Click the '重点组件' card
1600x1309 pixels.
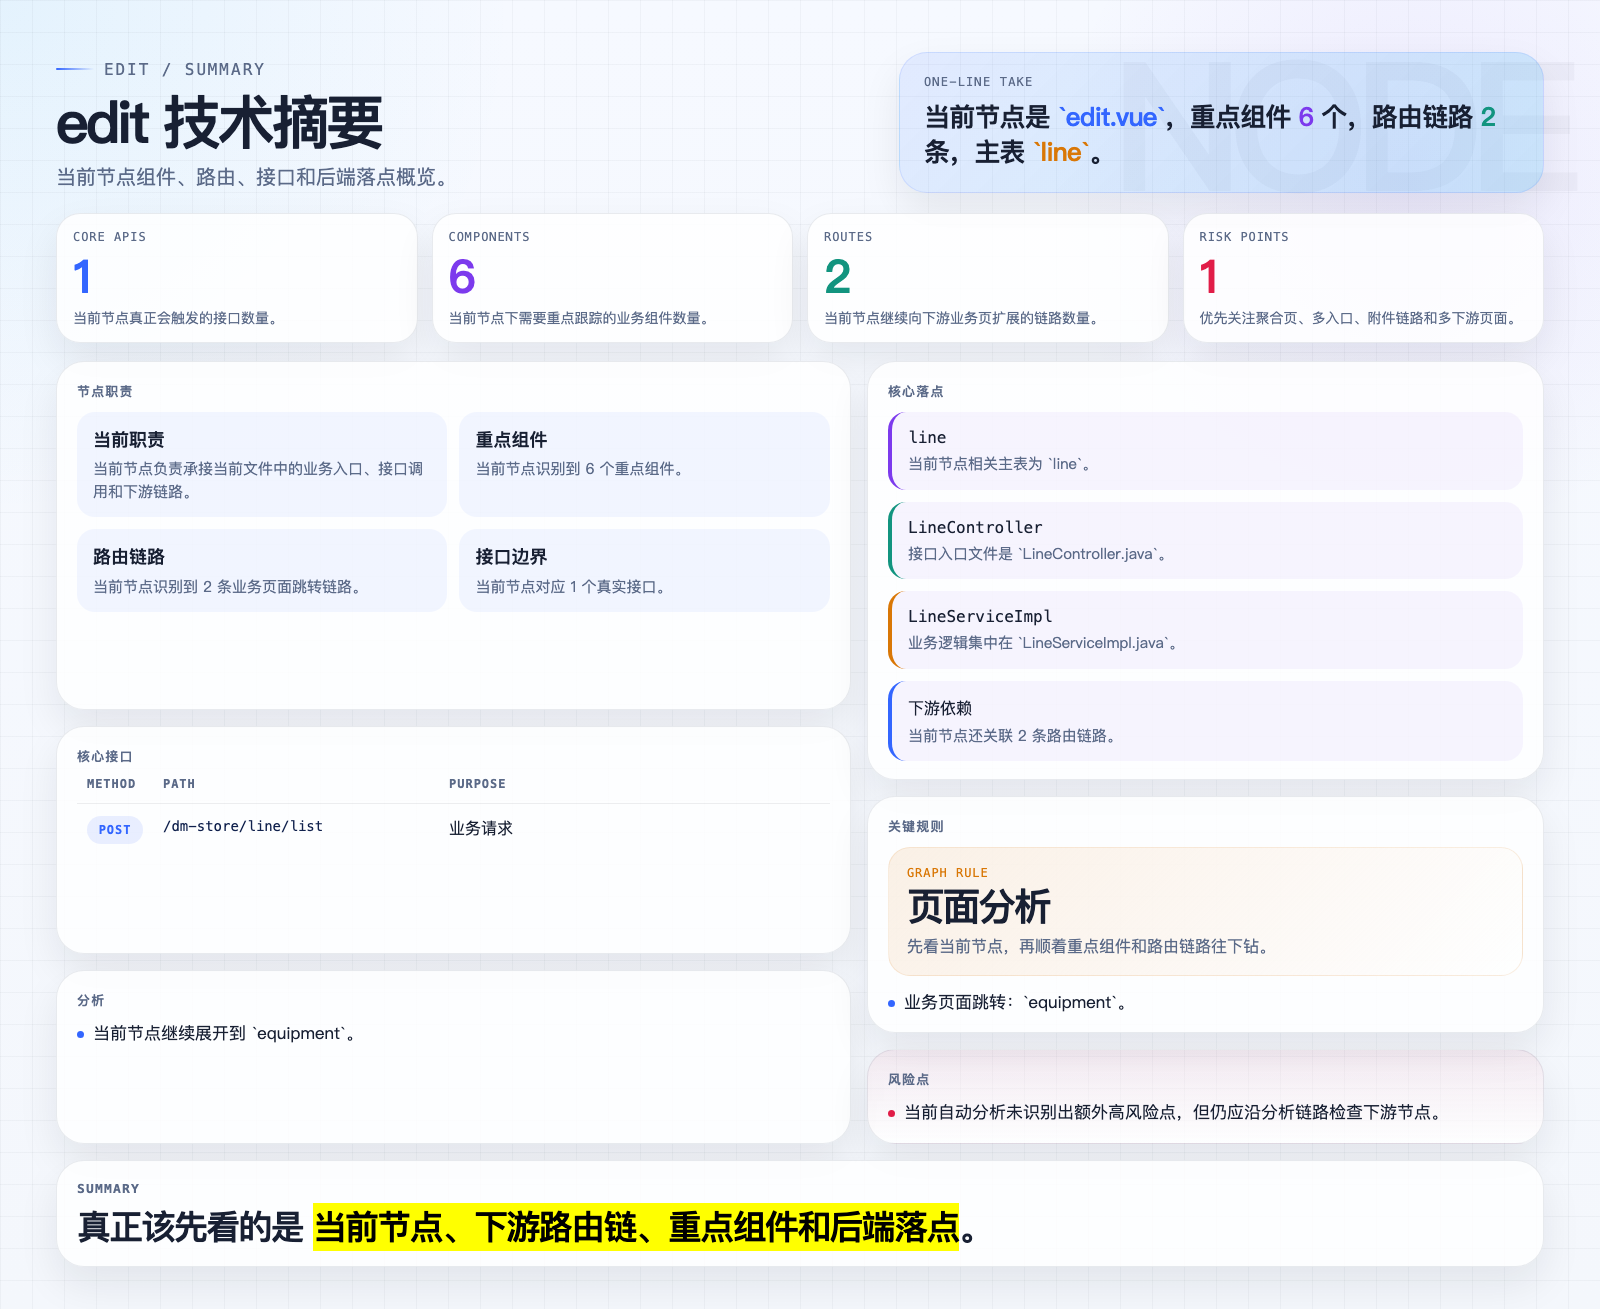644,464
